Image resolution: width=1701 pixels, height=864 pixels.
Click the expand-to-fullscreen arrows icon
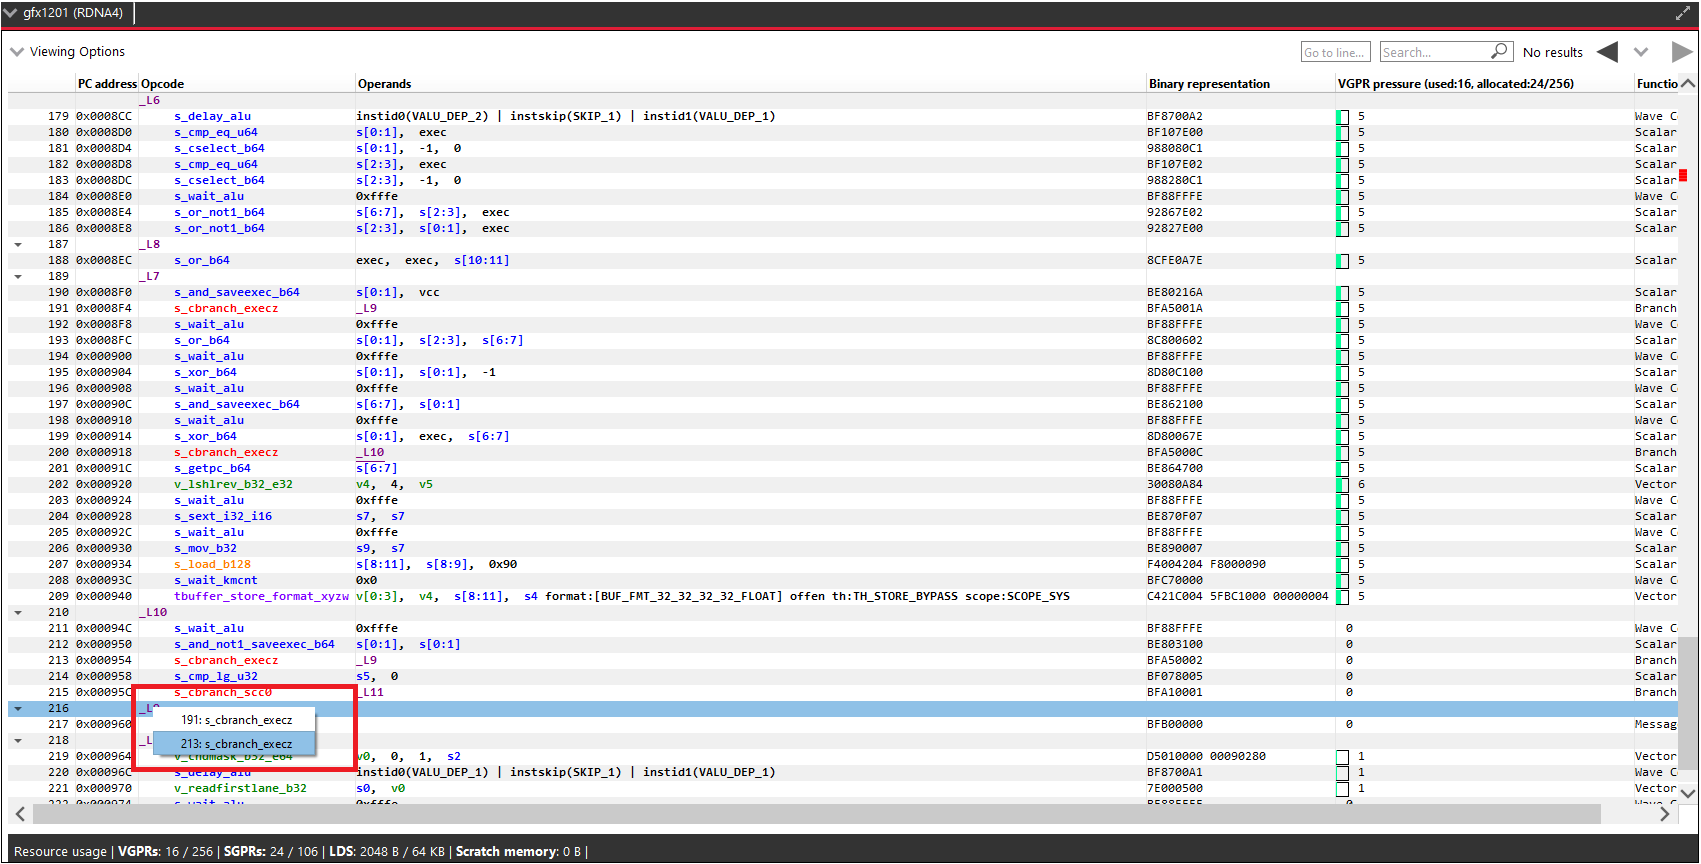coord(1682,13)
